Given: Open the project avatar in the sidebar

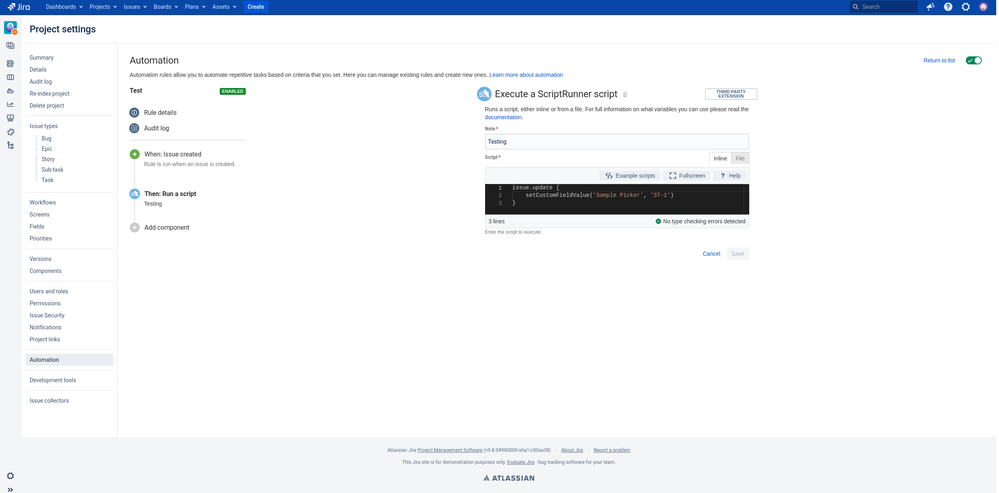Looking at the screenshot, I should click(x=10, y=27).
